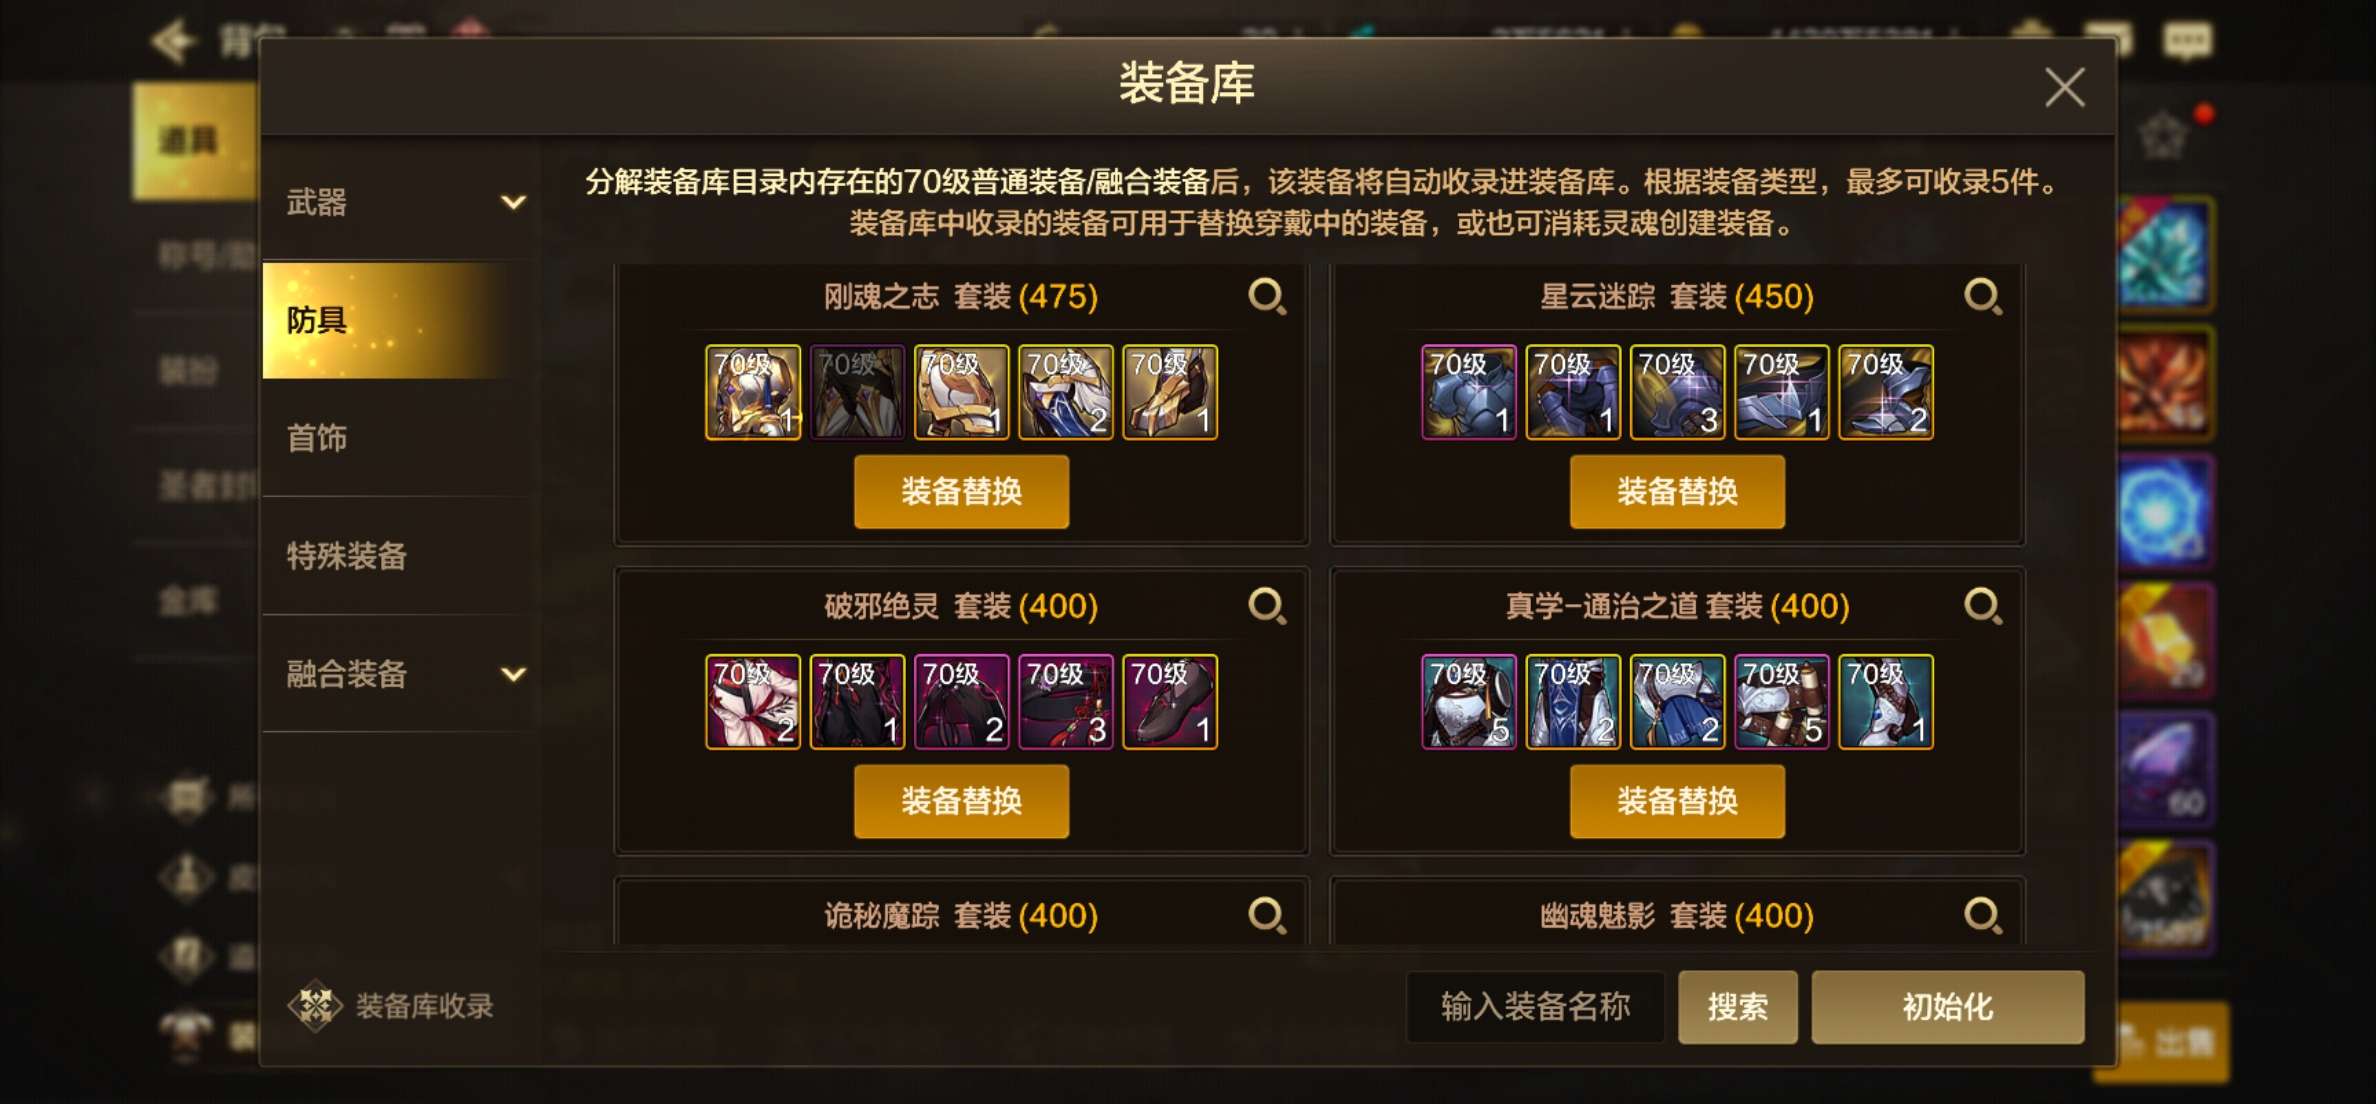Open magnifier for 诡秘魔踪 set
The width and height of the screenshot is (2376, 1104).
(x=1267, y=915)
